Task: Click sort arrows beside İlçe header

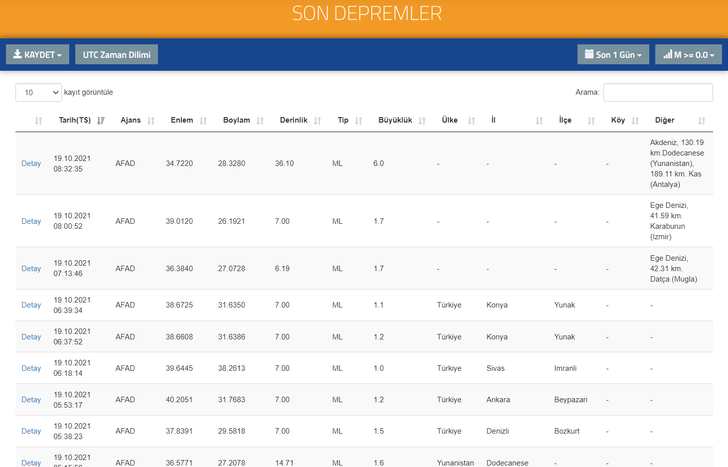Action: tap(592, 121)
